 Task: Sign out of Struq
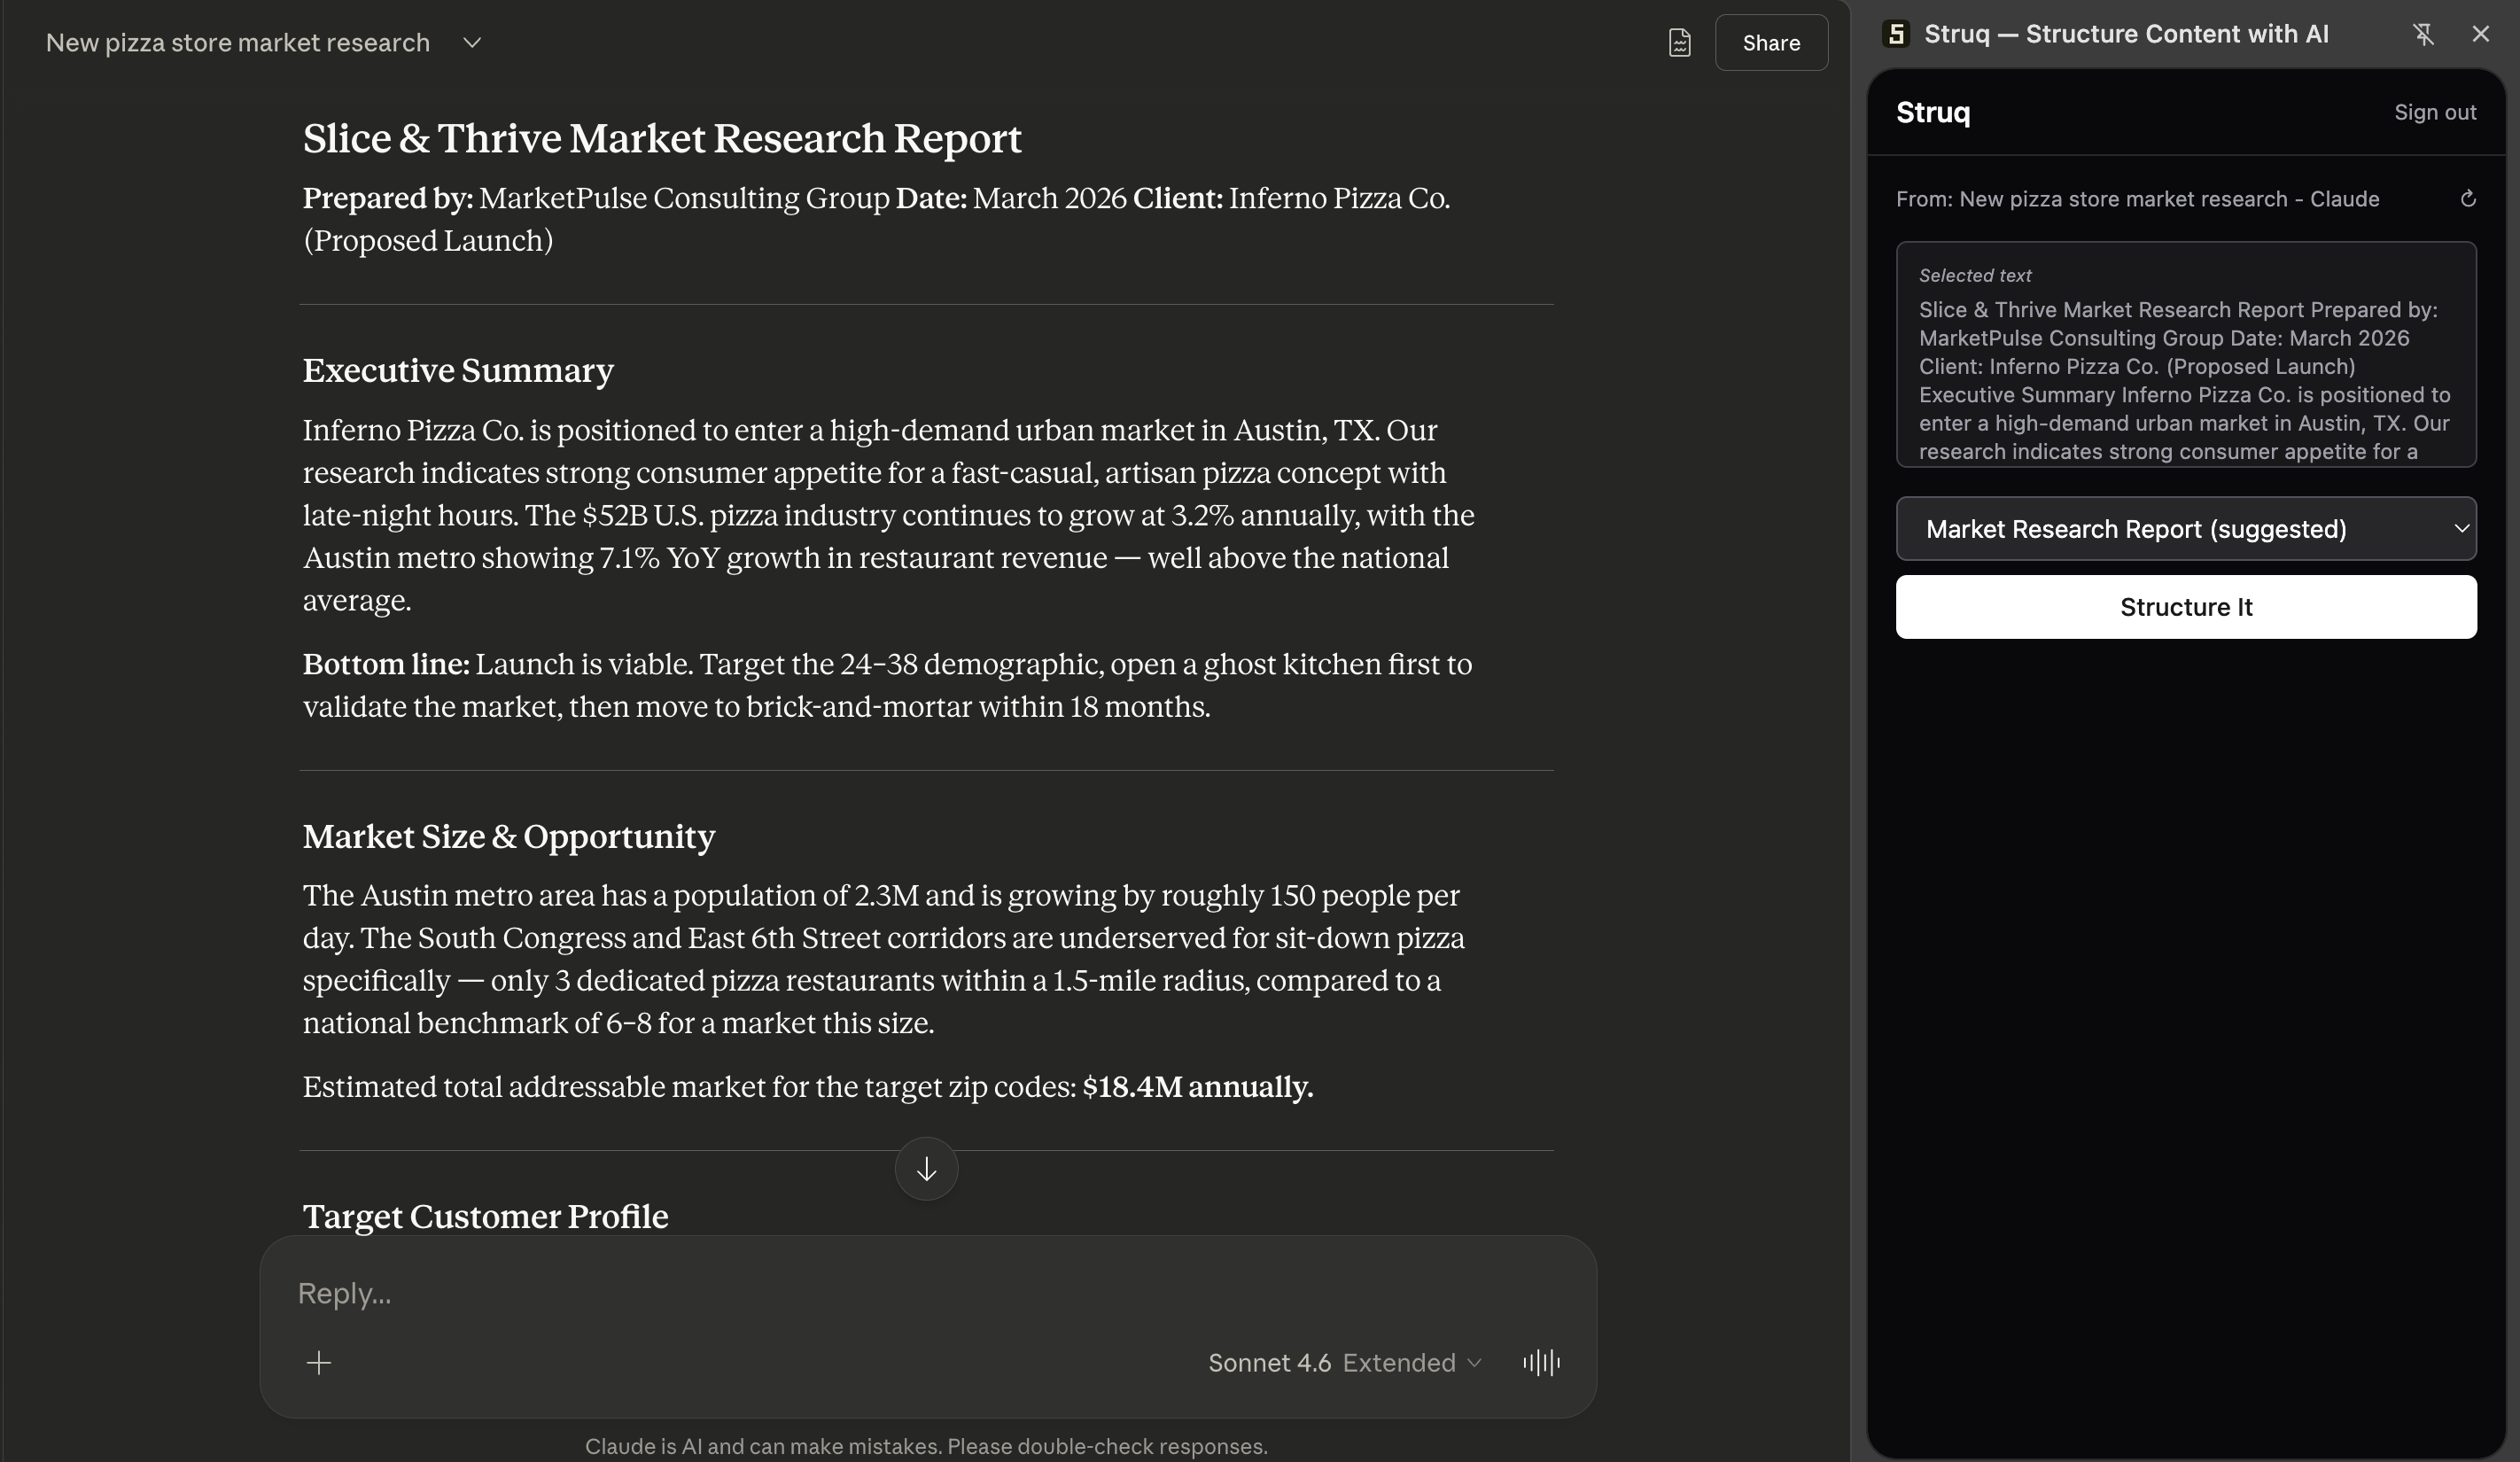pyautogui.click(x=2436, y=112)
